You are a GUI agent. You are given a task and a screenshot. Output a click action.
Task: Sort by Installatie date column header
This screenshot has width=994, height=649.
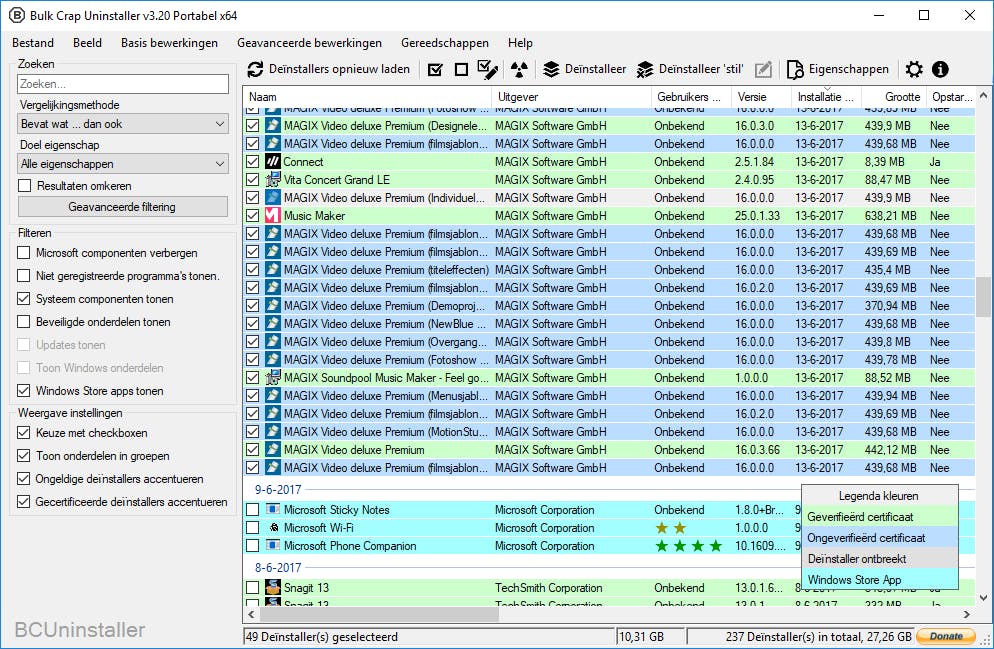coord(826,97)
